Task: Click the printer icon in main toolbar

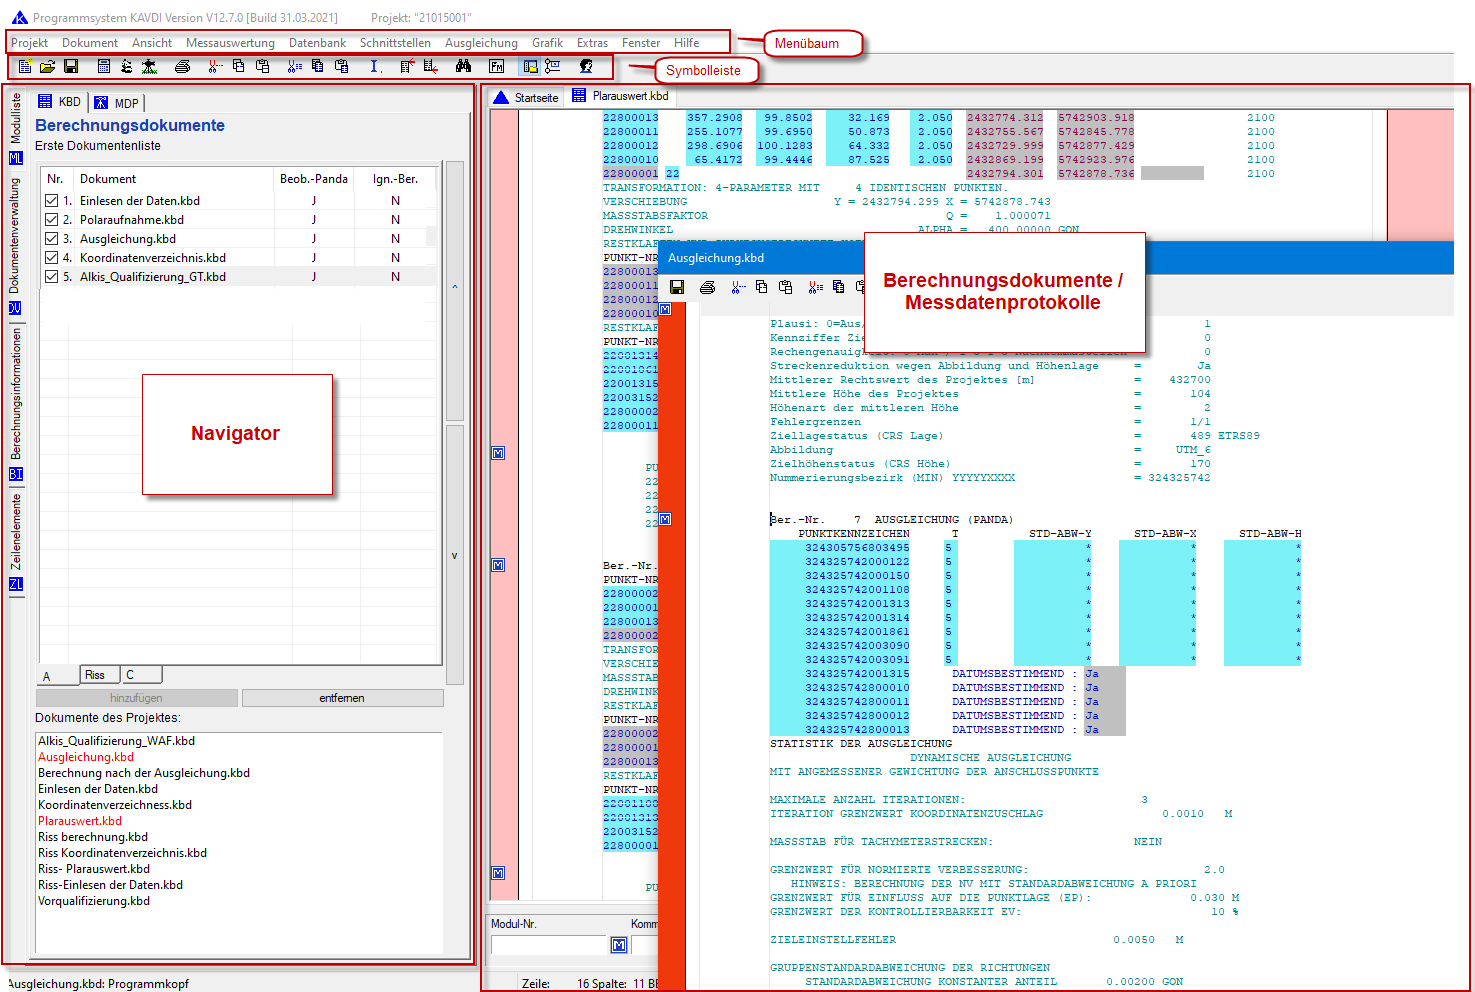Action: [182, 66]
